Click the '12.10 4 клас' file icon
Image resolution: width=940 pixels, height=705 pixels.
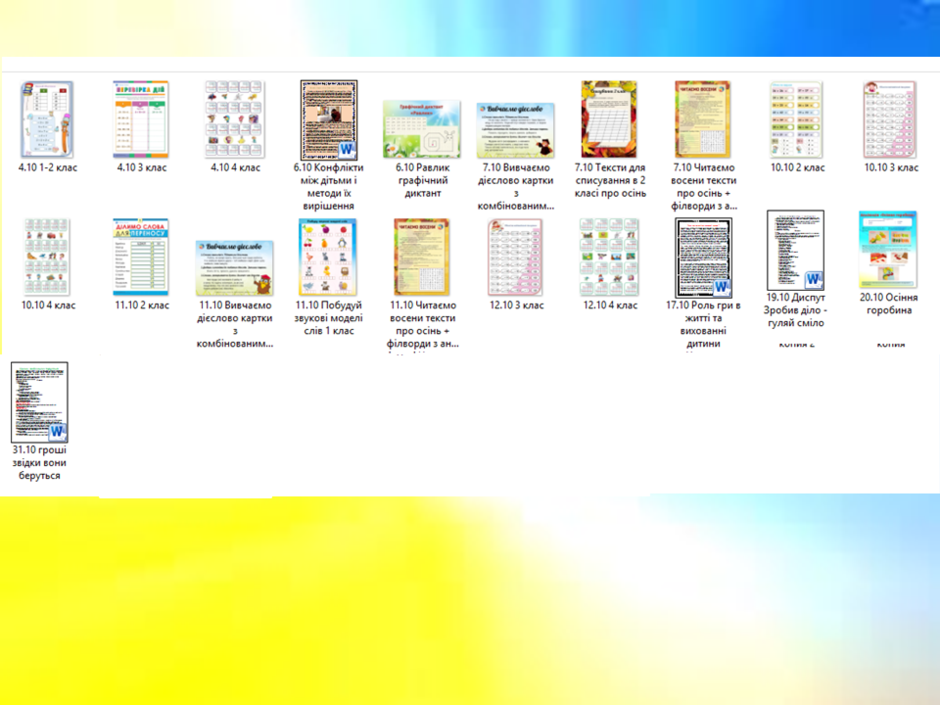(609, 257)
